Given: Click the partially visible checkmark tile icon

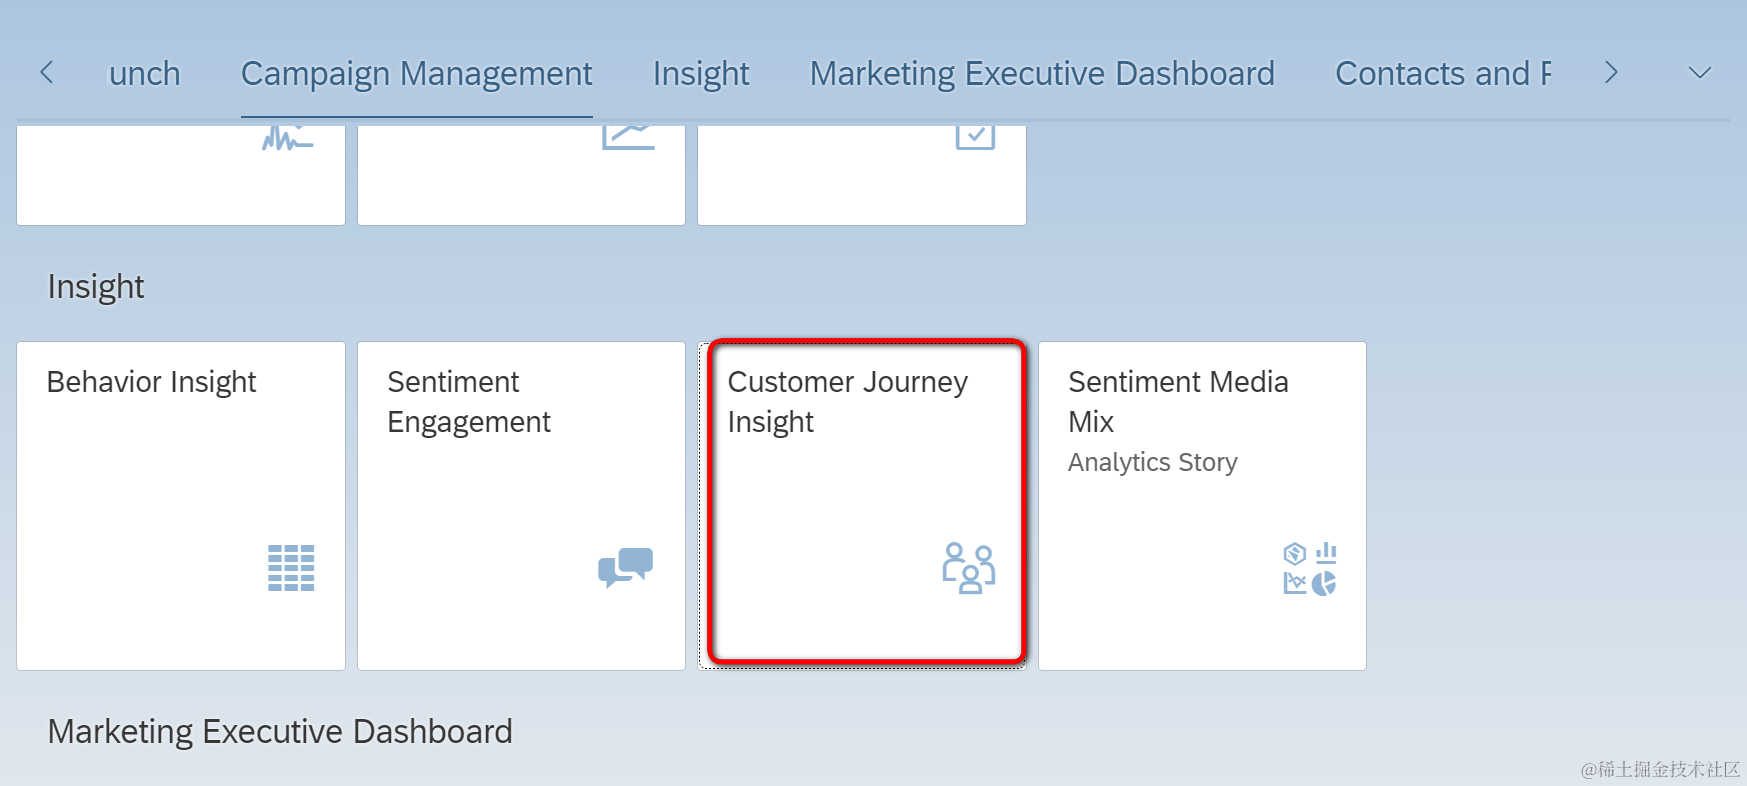Looking at the screenshot, I should pos(975,138).
